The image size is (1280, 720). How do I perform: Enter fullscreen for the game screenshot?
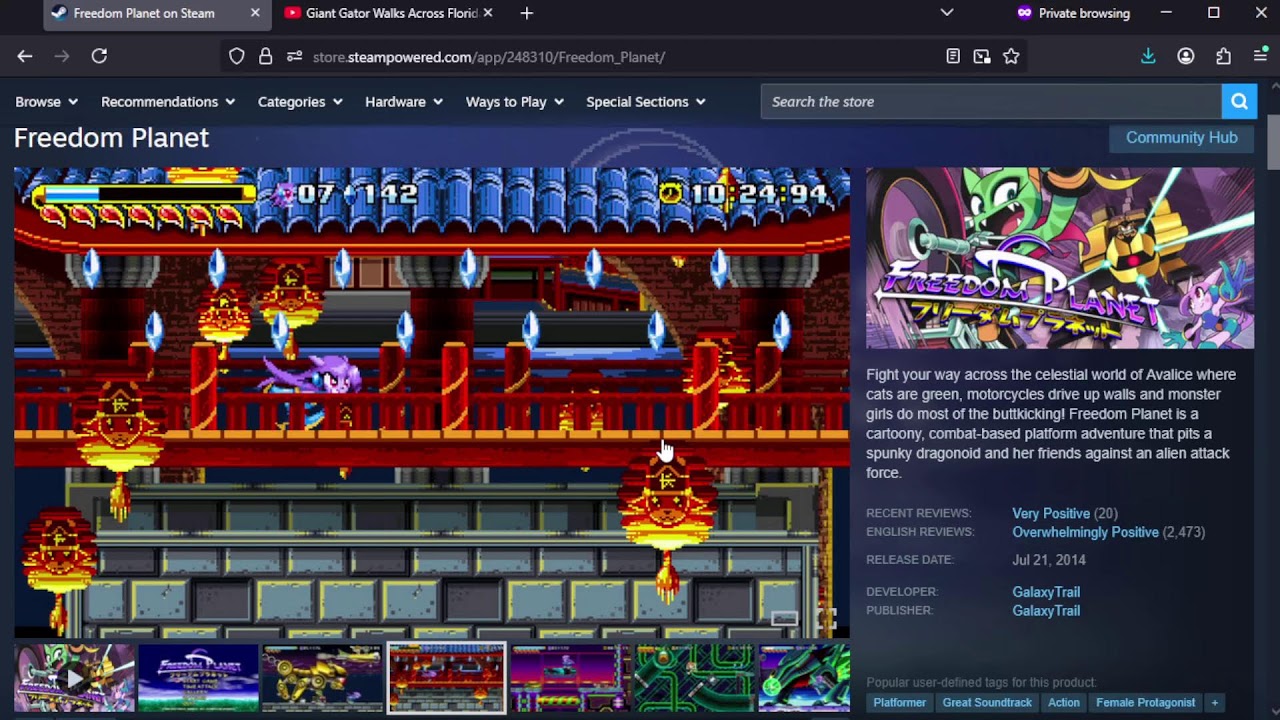pyautogui.click(x=827, y=618)
